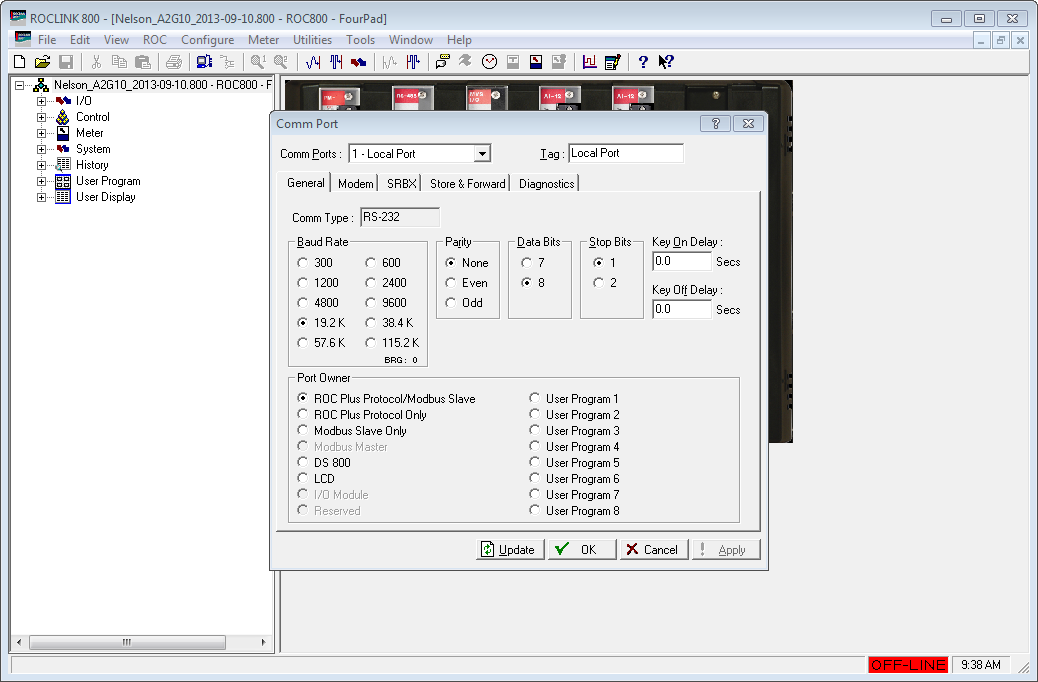The height and width of the screenshot is (682, 1038).
Task: Click the speech bubble comm toolbar icon
Action: click(442, 62)
